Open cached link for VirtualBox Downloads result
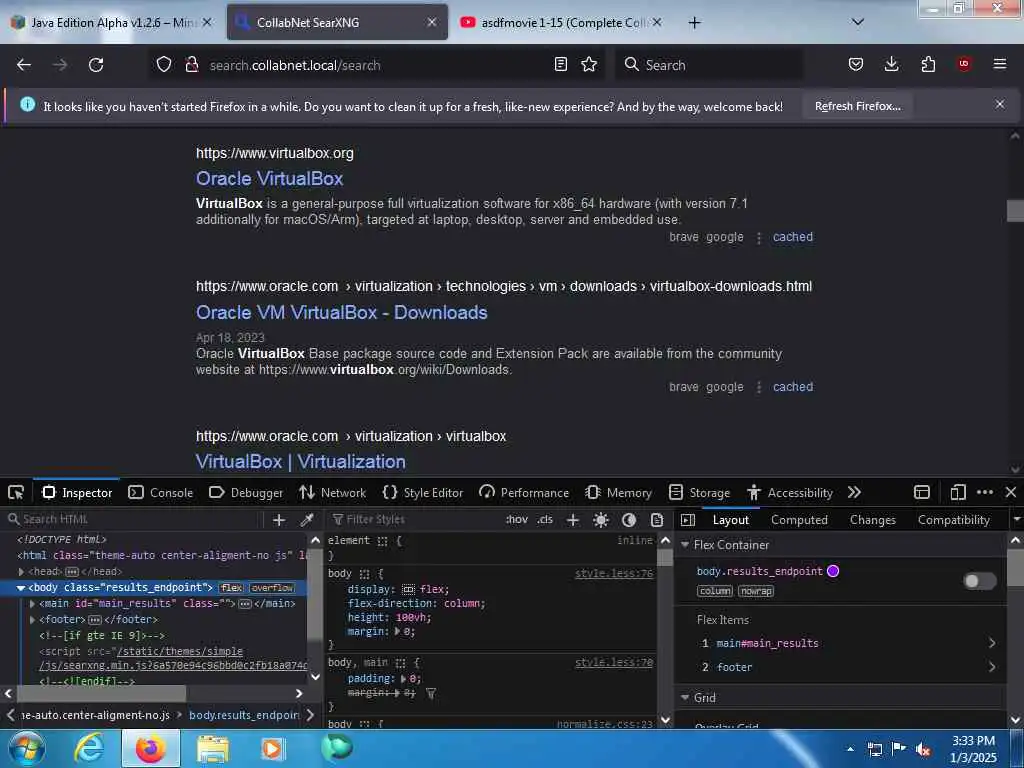The height and width of the screenshot is (768, 1024). 793,387
